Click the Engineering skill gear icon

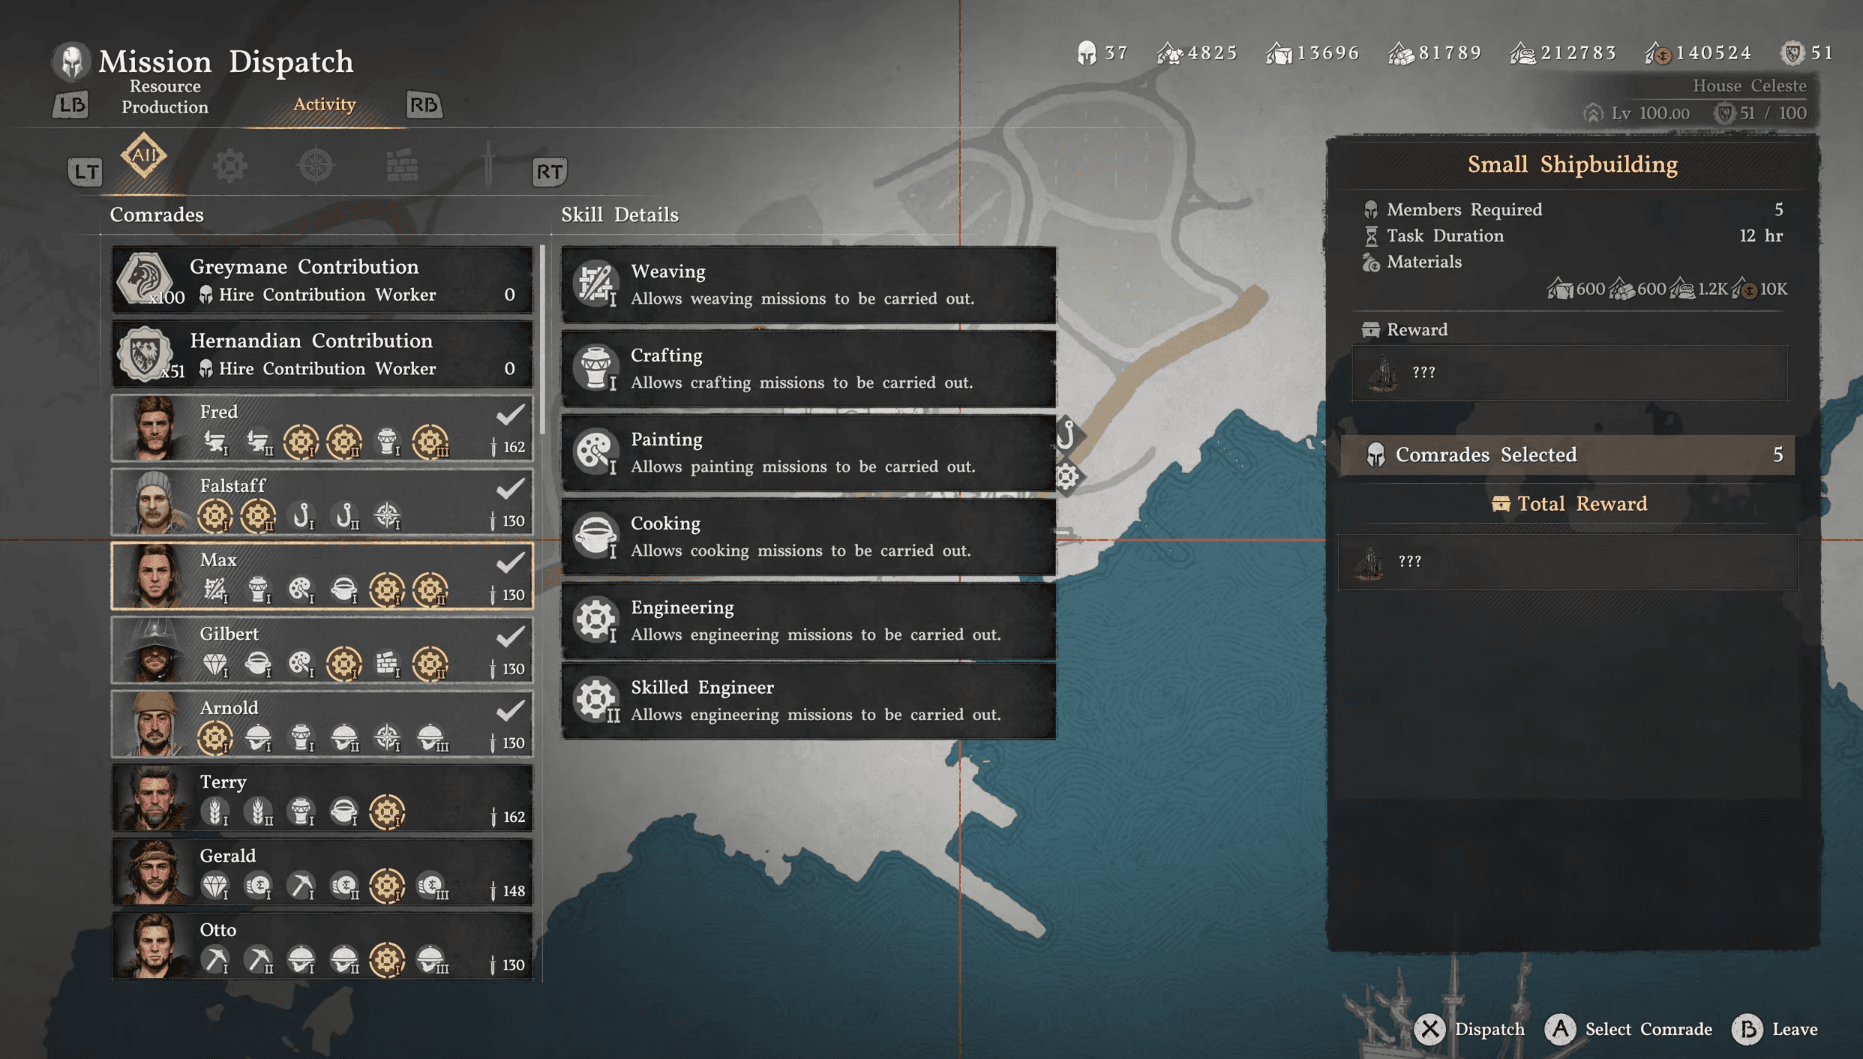(x=595, y=619)
